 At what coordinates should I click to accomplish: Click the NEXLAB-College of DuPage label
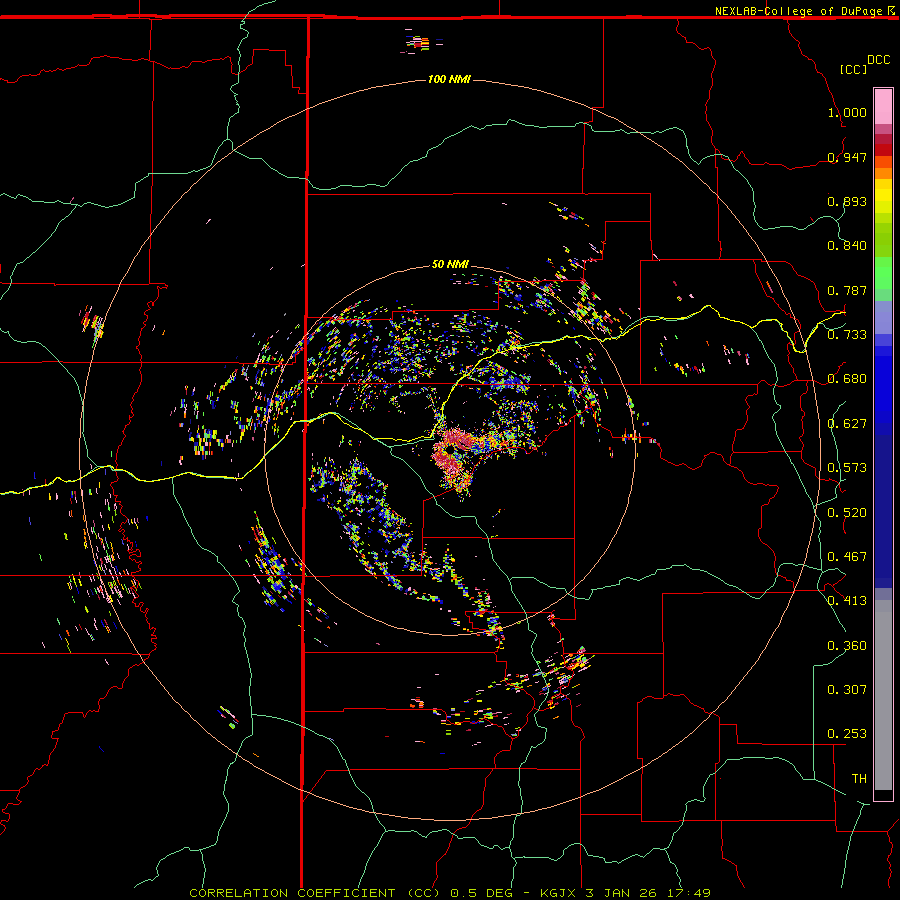[x=798, y=11]
